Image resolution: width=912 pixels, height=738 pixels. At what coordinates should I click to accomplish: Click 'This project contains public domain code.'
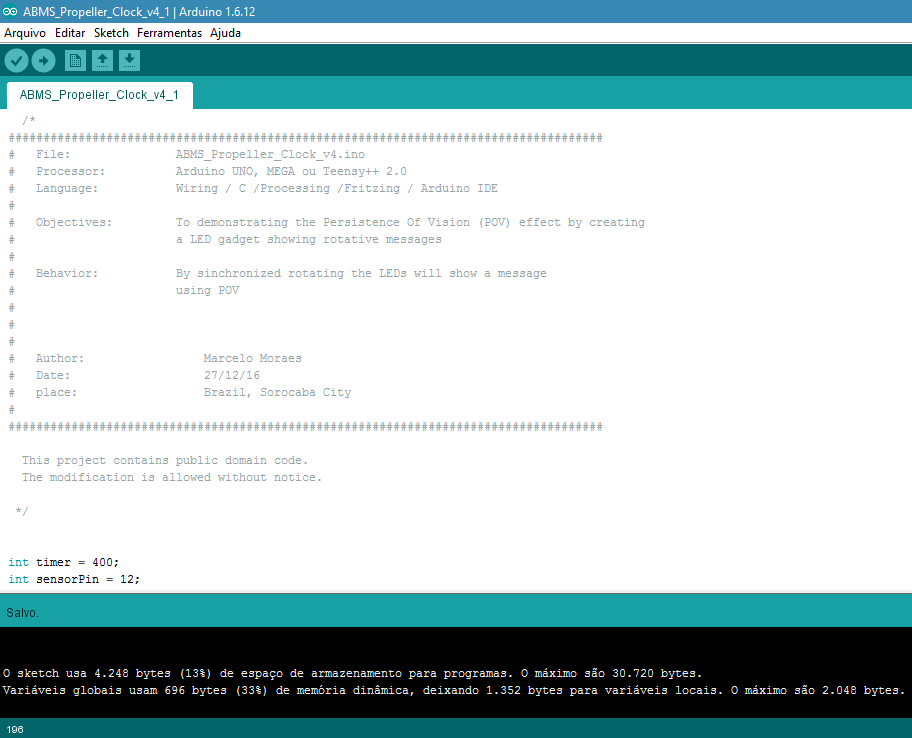click(165, 460)
